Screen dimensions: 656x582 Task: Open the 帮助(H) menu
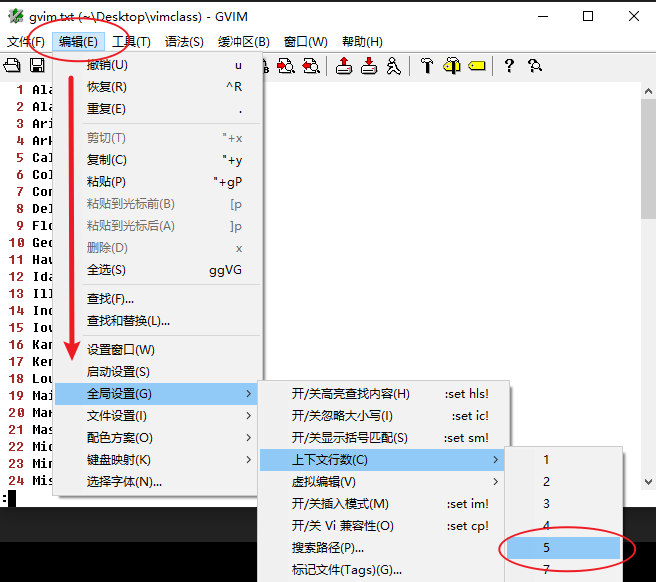pyautogui.click(x=362, y=42)
